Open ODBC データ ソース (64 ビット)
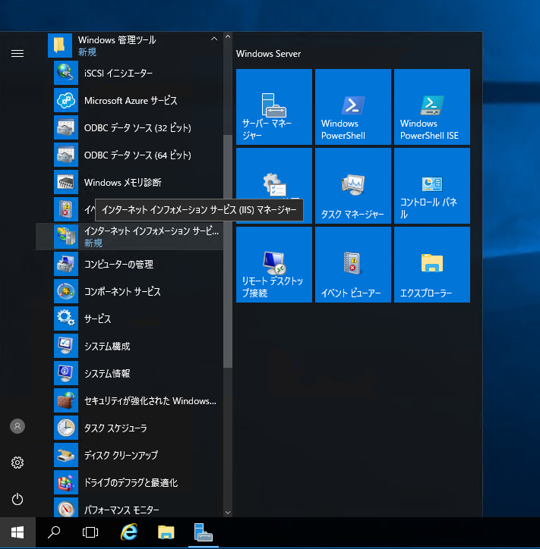This screenshot has height=549, width=540. (129, 155)
